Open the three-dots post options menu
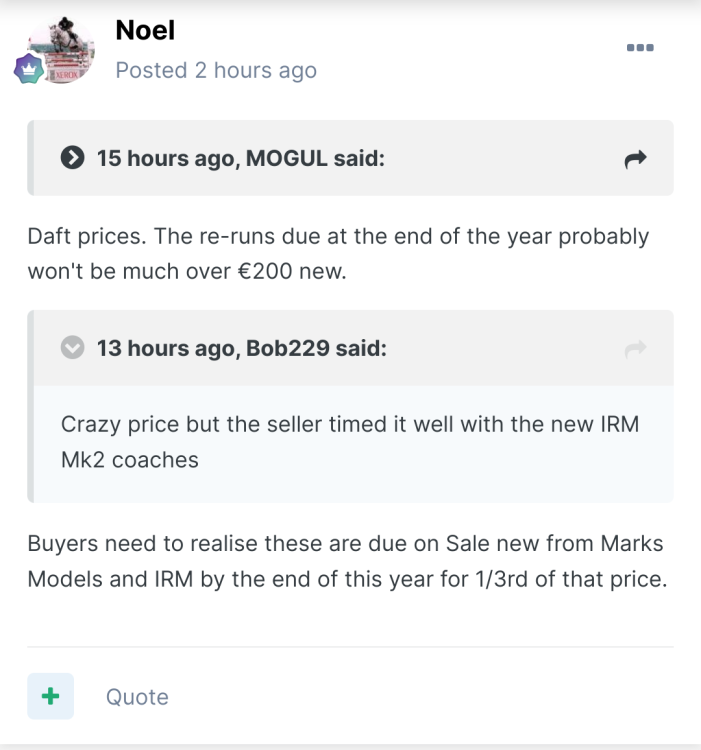 pos(639,47)
